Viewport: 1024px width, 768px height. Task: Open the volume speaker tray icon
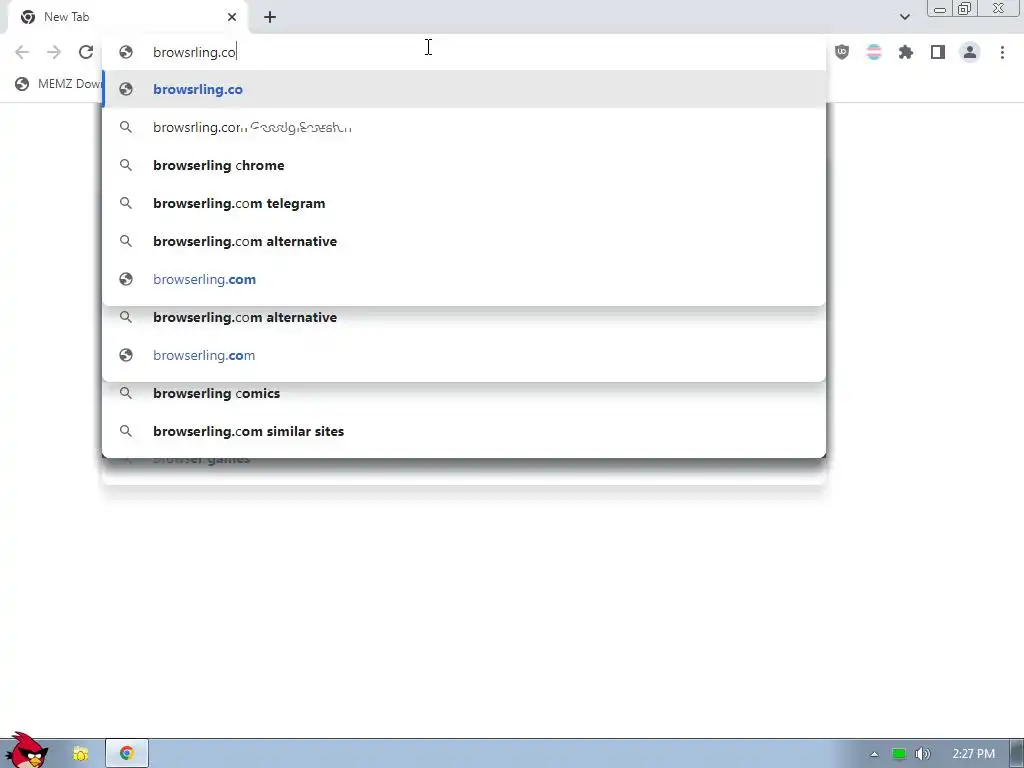923,754
